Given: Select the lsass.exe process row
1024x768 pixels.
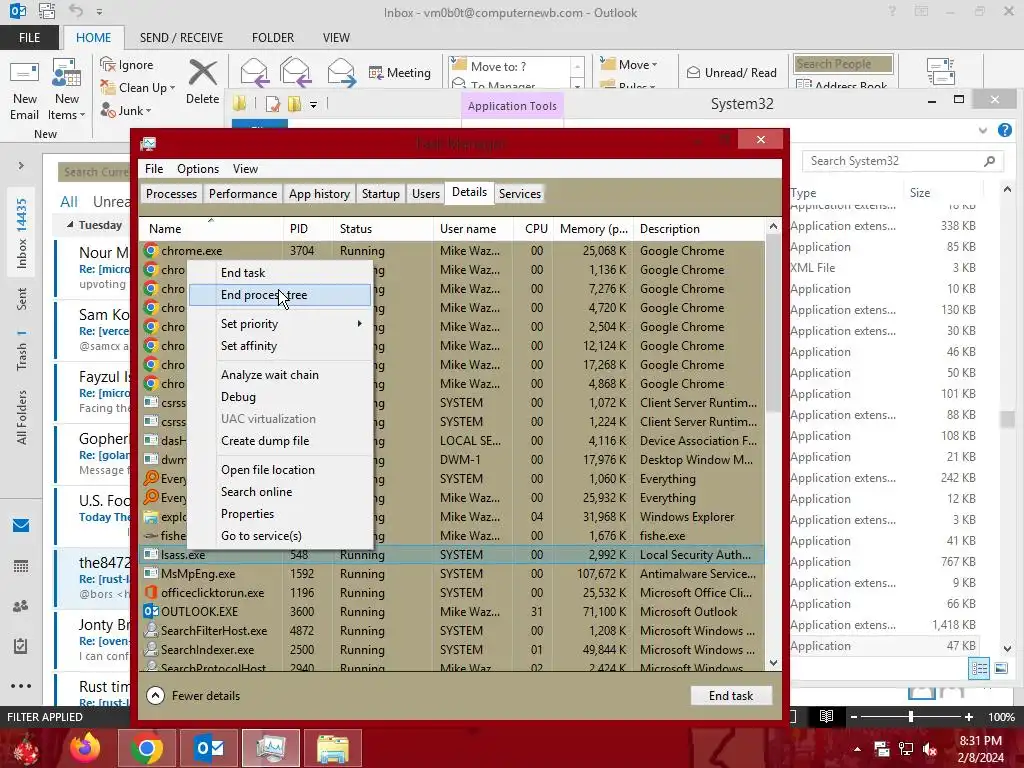Looking at the screenshot, I should (x=451, y=555).
